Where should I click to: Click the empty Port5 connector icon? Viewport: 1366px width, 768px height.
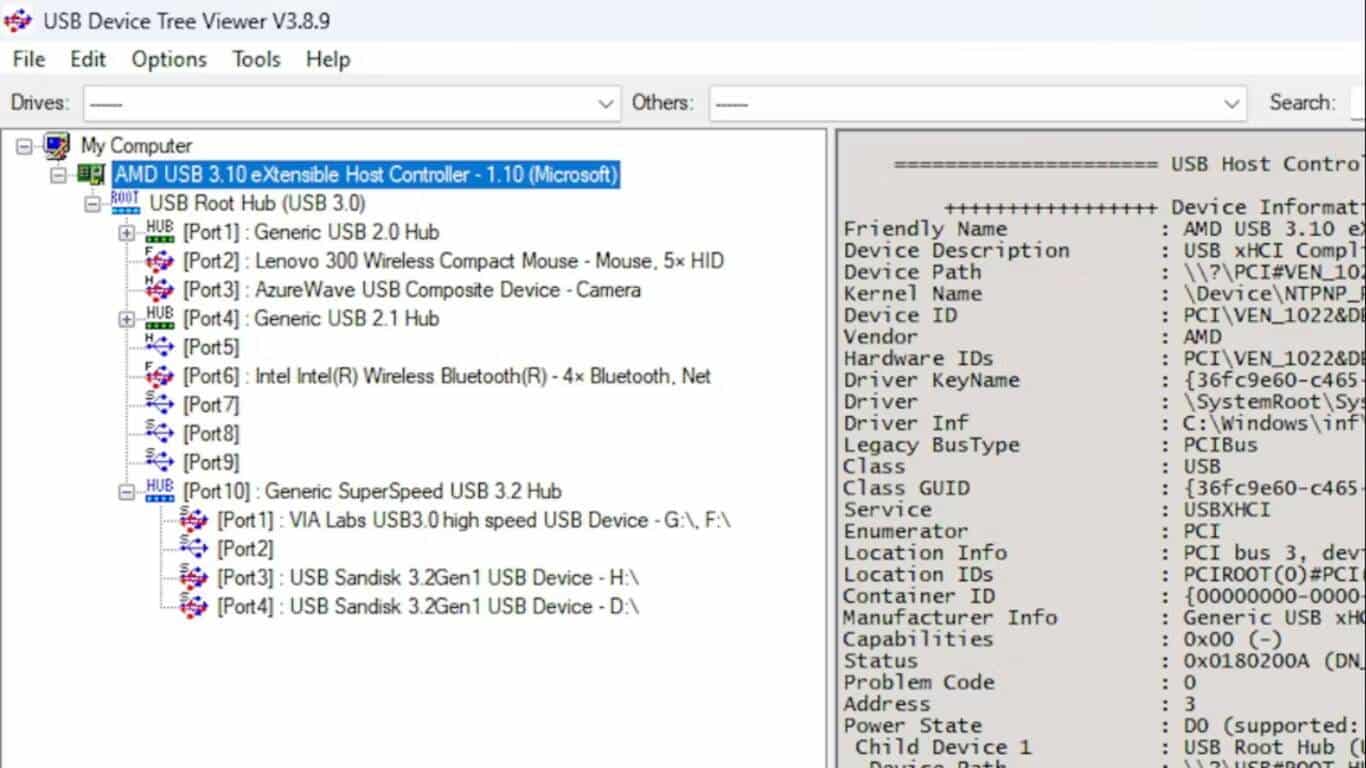coord(159,347)
